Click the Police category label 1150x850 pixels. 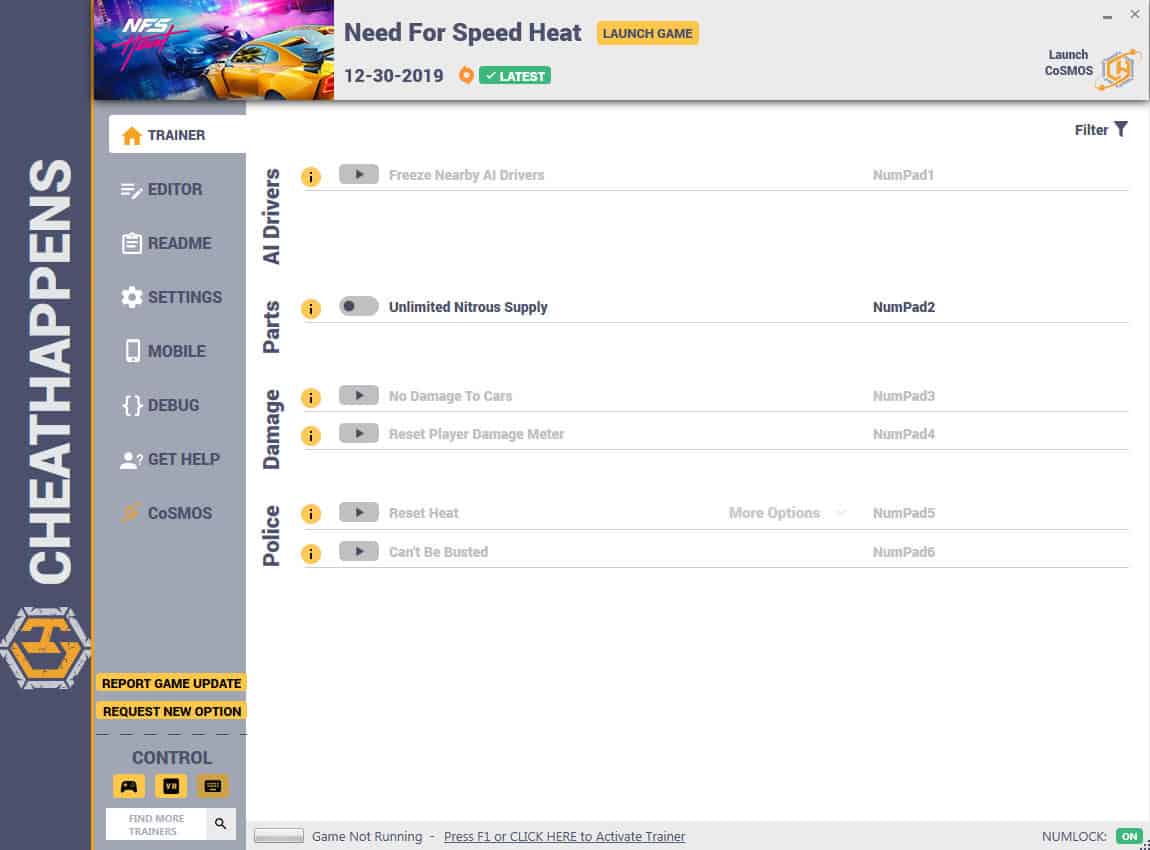pos(271,535)
